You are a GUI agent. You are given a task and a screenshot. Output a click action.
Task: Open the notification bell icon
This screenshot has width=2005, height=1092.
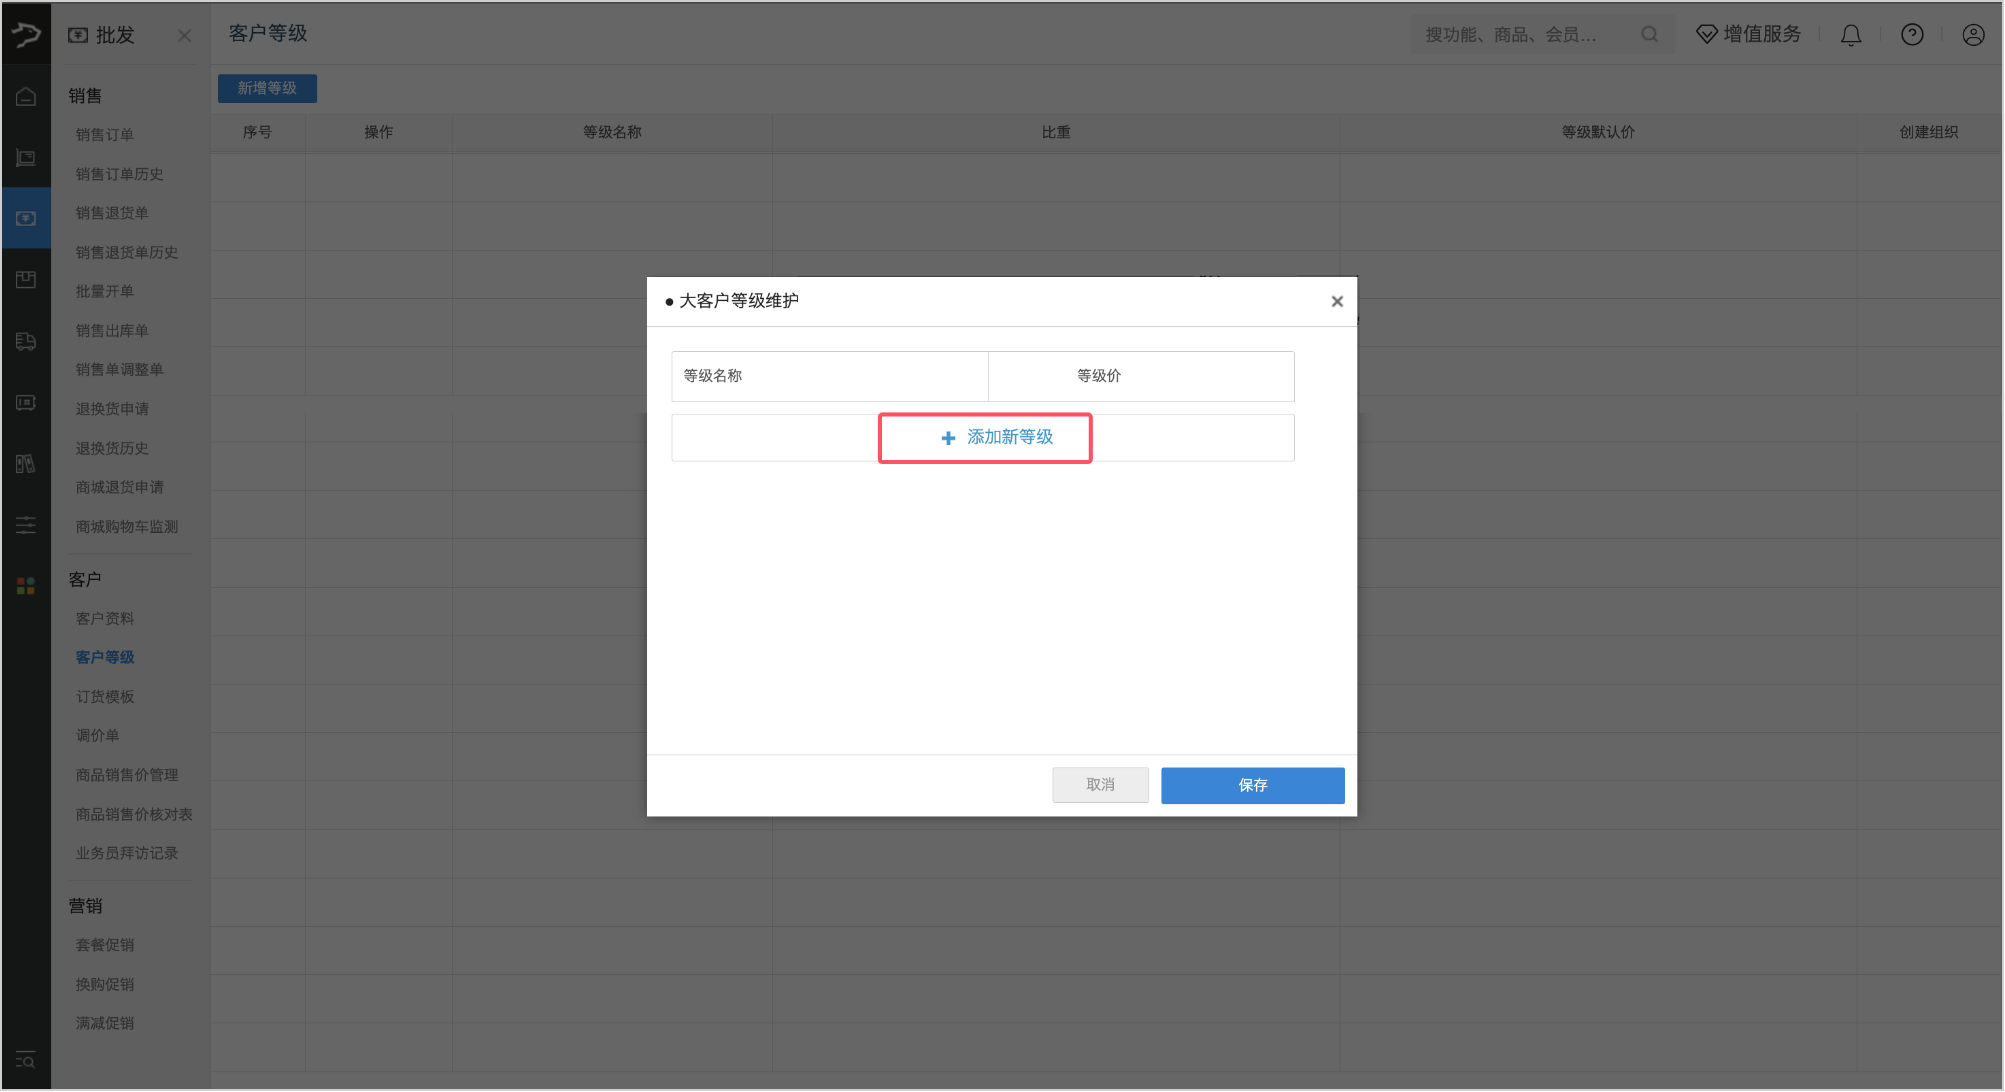tap(1851, 35)
